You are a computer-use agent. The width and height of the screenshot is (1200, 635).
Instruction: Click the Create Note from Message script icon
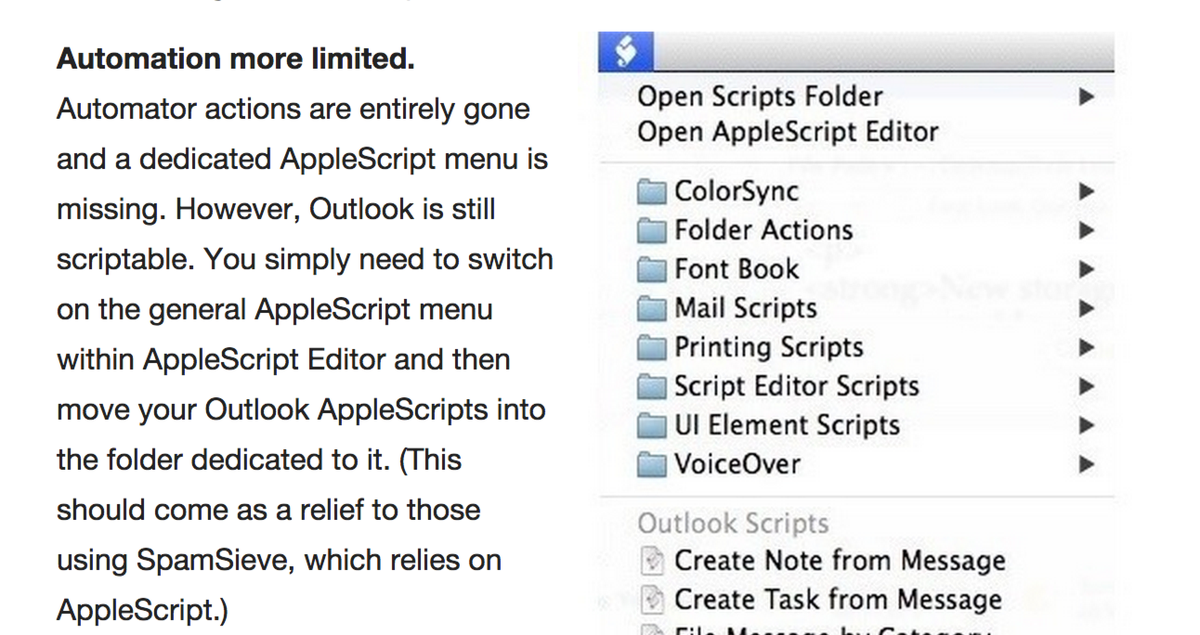point(653,562)
